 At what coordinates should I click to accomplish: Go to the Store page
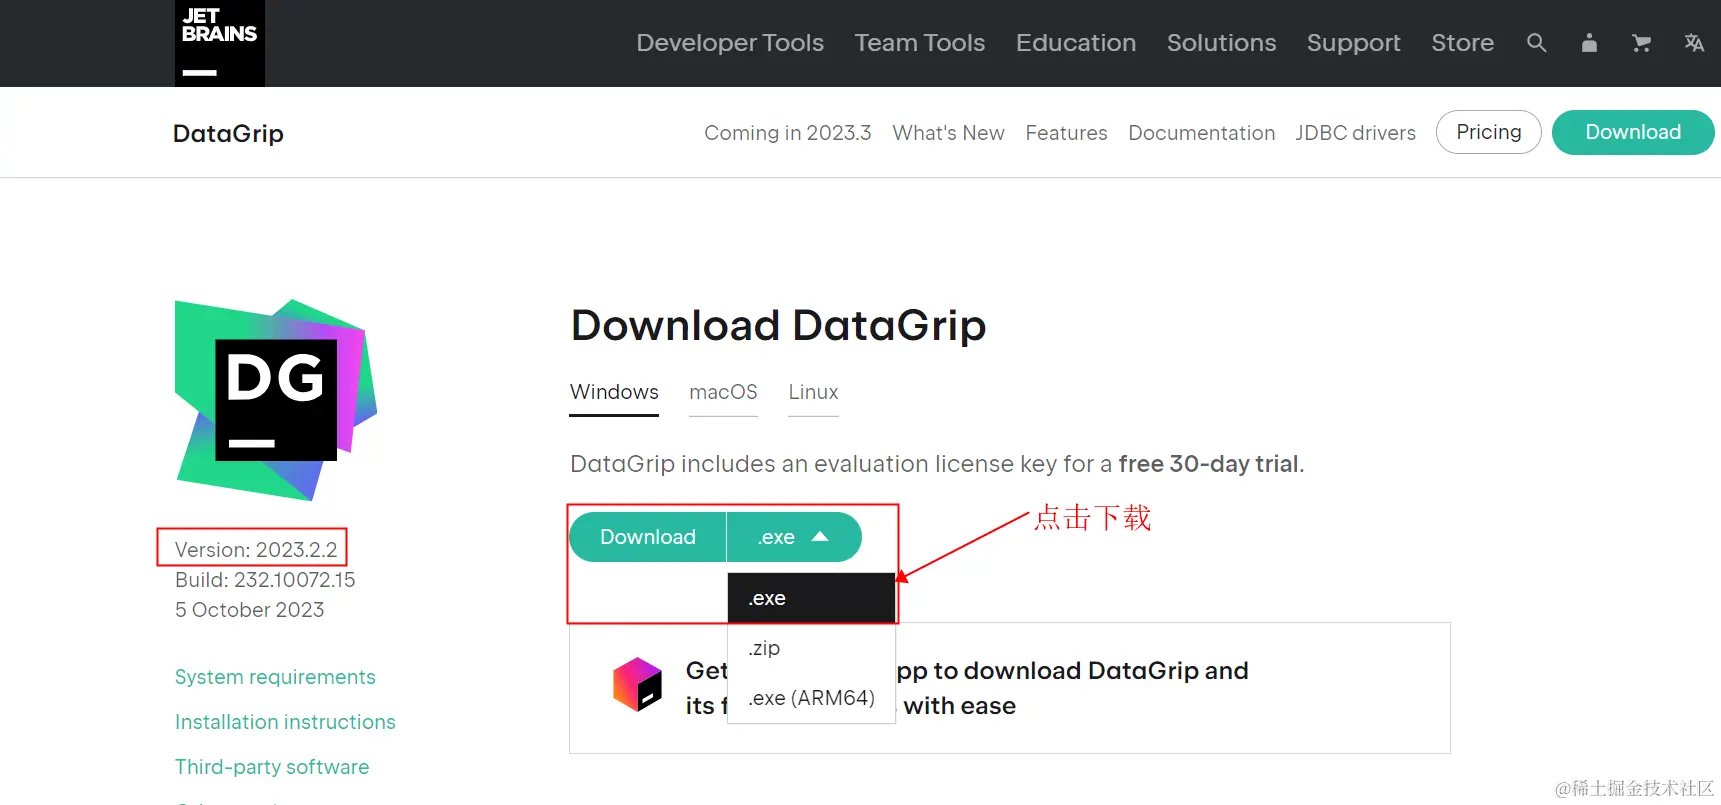(x=1463, y=43)
